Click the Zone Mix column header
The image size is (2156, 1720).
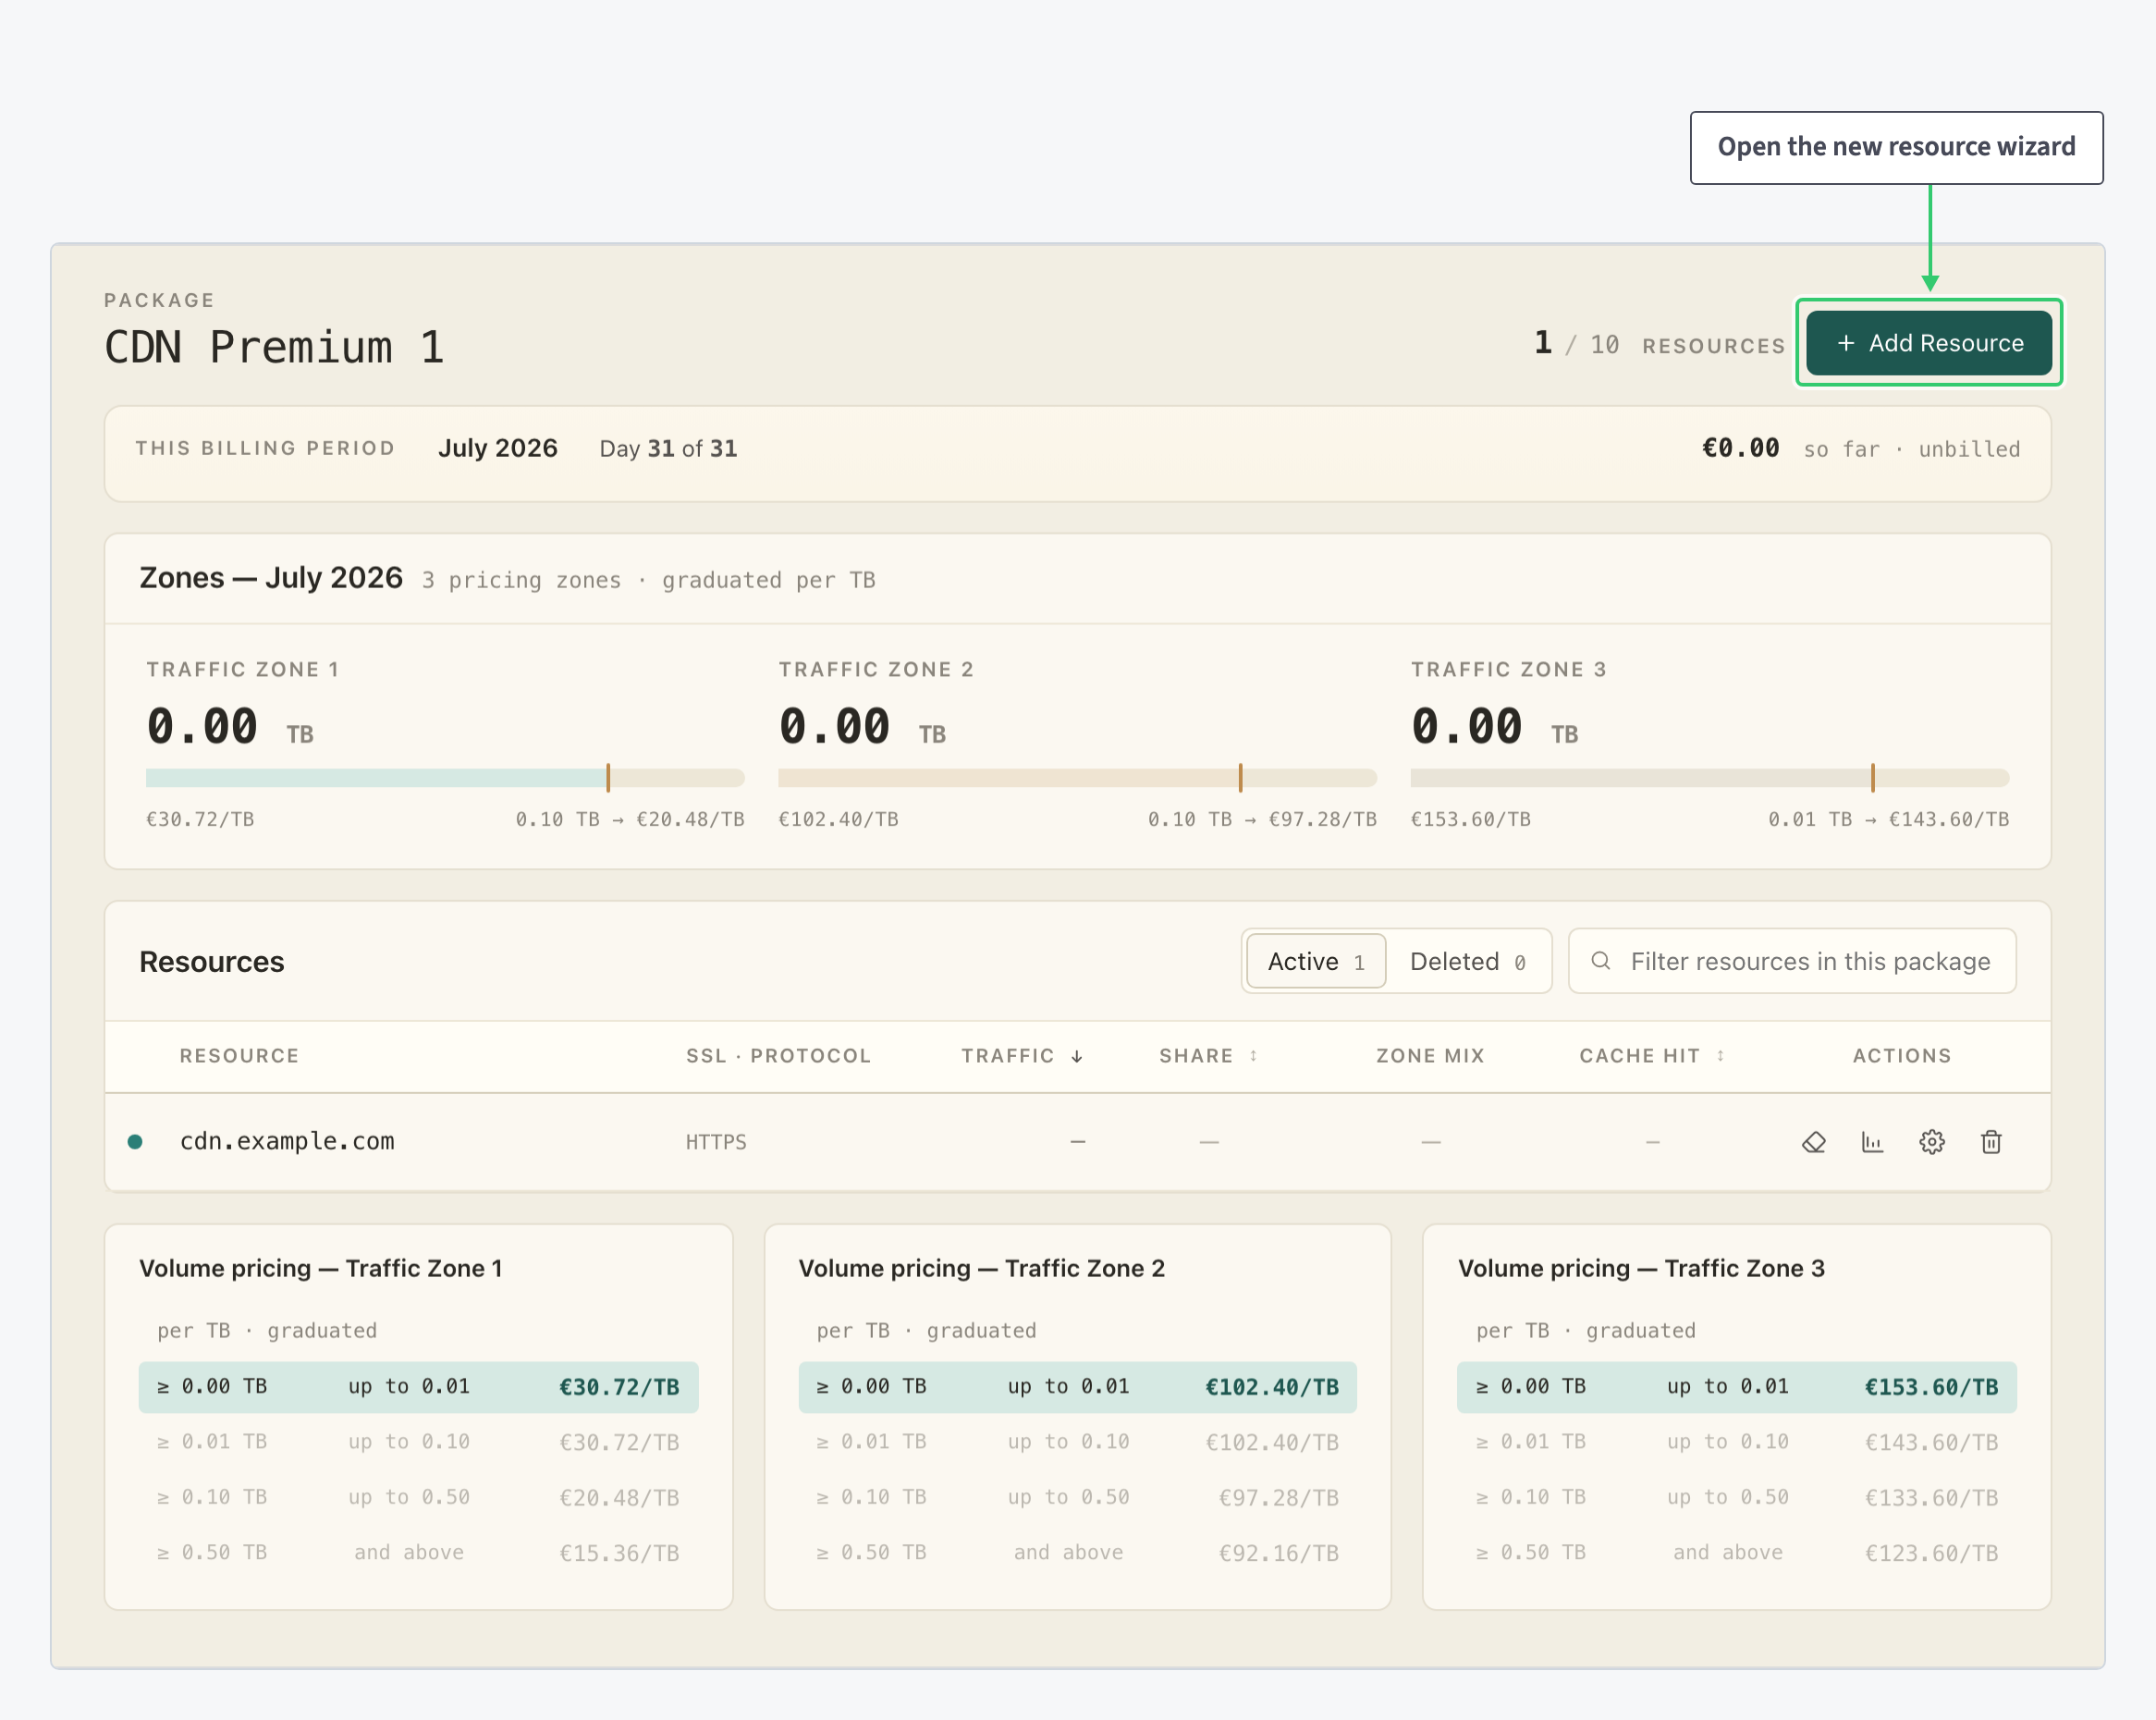pyautogui.click(x=1430, y=1056)
